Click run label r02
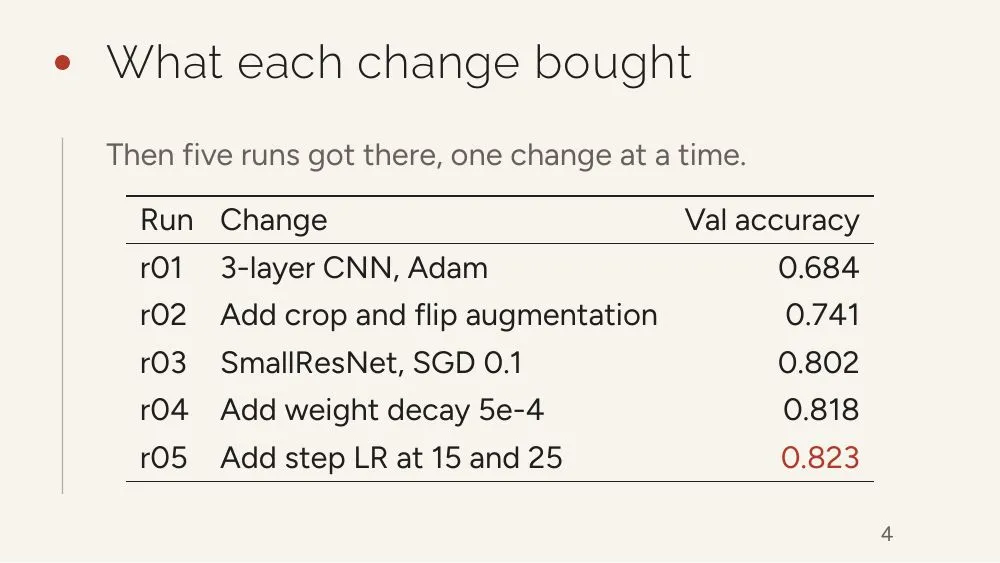1000x563 pixels. [163, 315]
